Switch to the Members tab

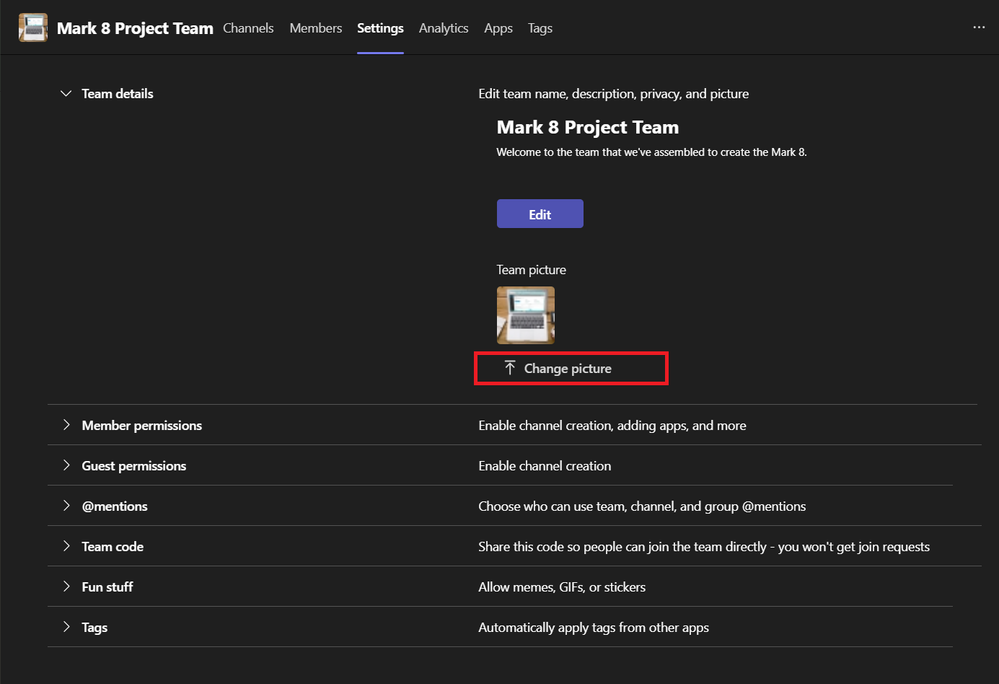click(x=315, y=28)
